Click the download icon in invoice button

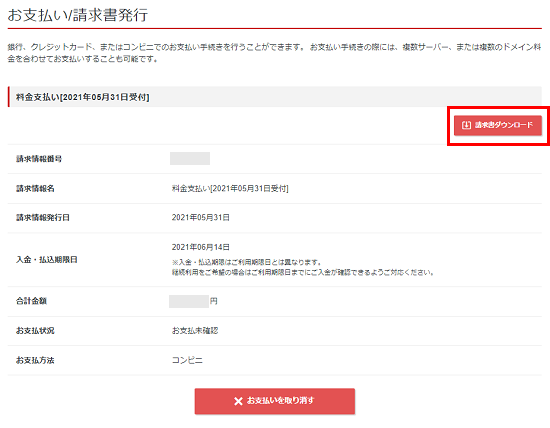click(x=466, y=125)
